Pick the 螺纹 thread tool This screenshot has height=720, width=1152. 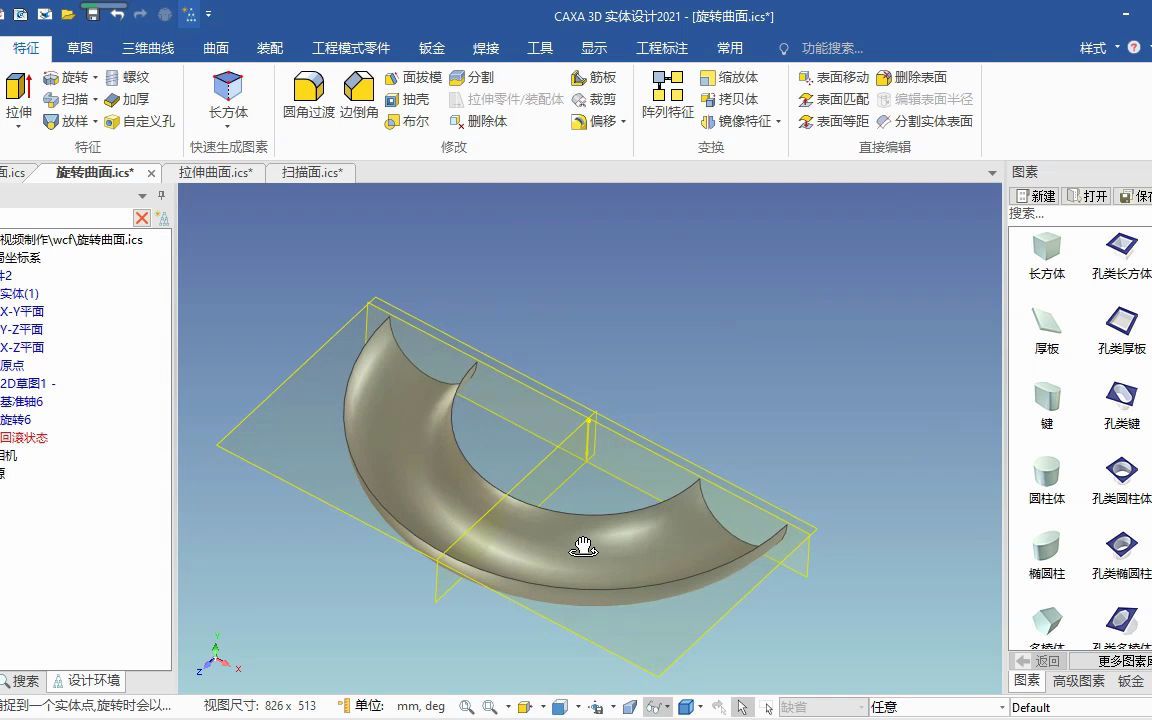[128, 77]
